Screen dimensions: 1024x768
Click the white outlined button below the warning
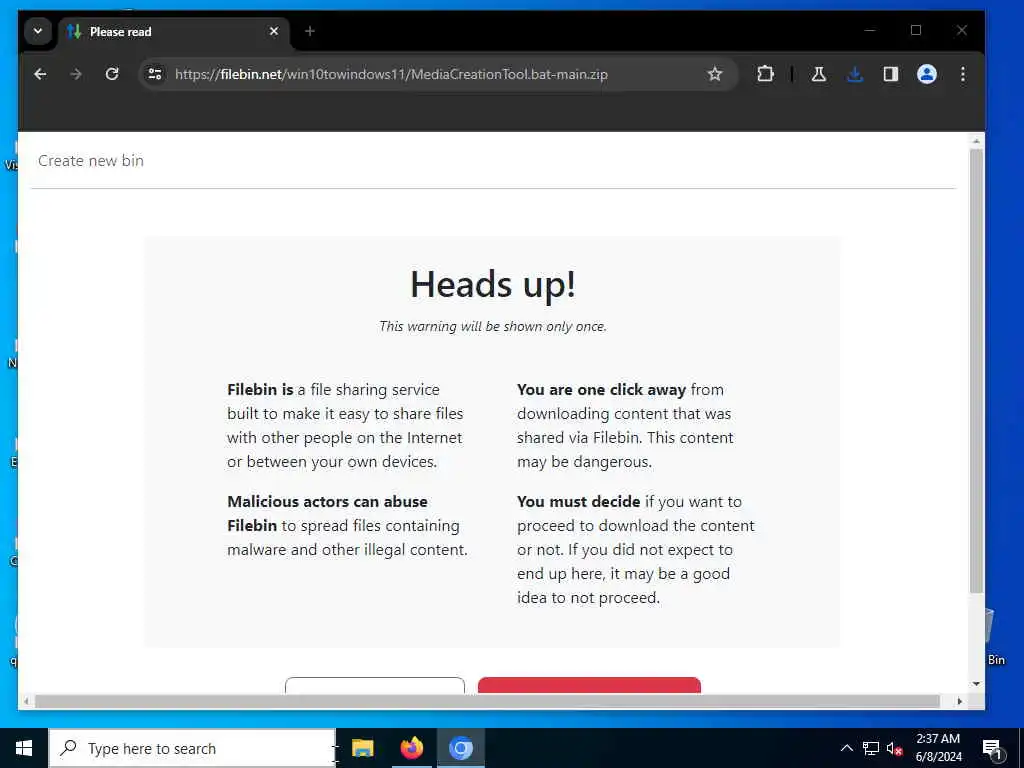click(375, 685)
